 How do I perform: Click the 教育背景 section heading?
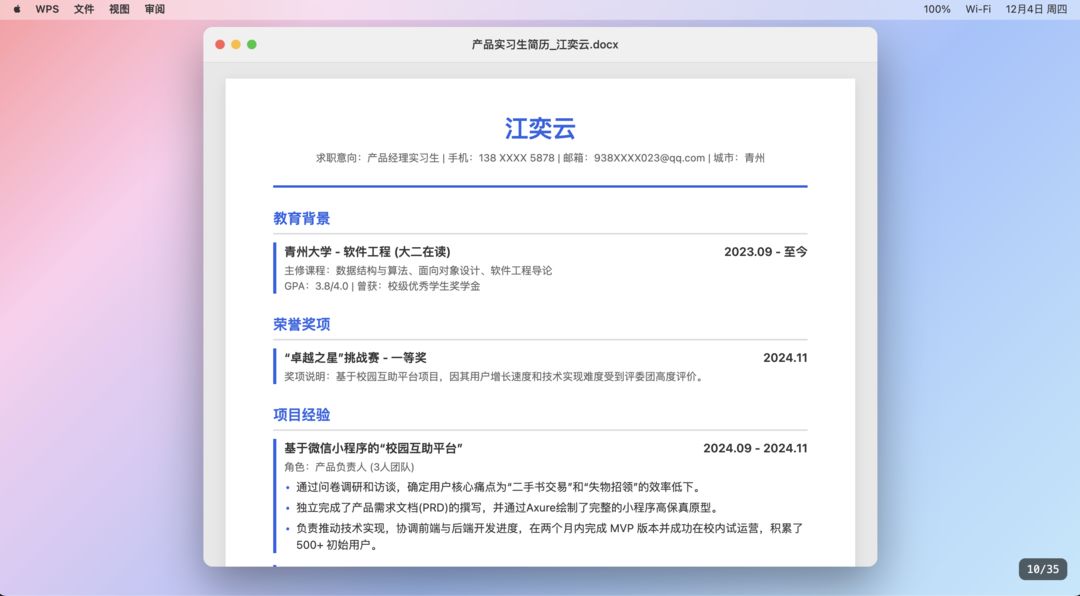tap(302, 218)
